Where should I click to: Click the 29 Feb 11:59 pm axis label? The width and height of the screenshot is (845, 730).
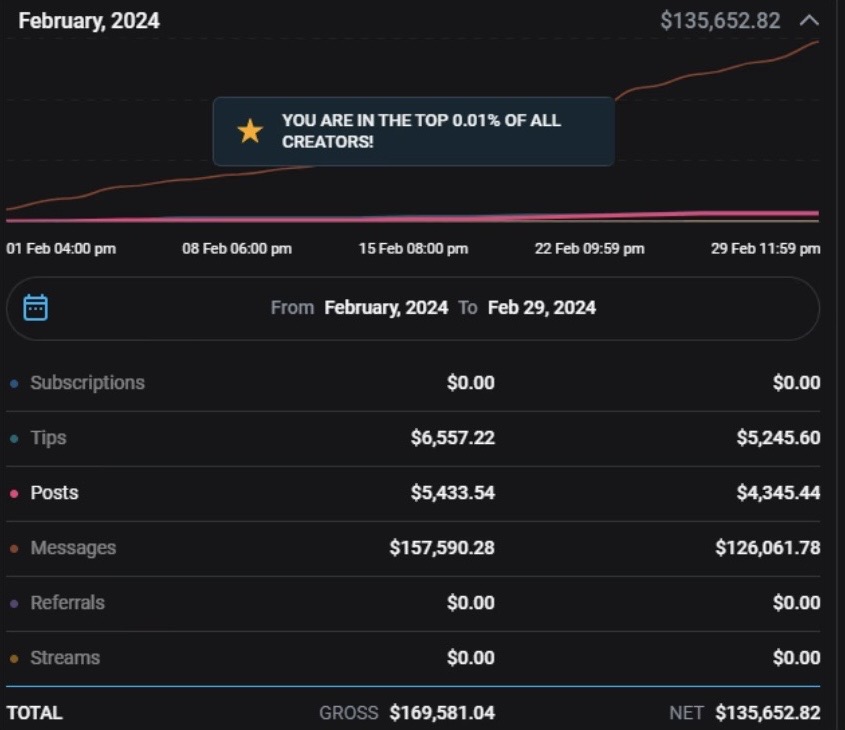click(768, 248)
